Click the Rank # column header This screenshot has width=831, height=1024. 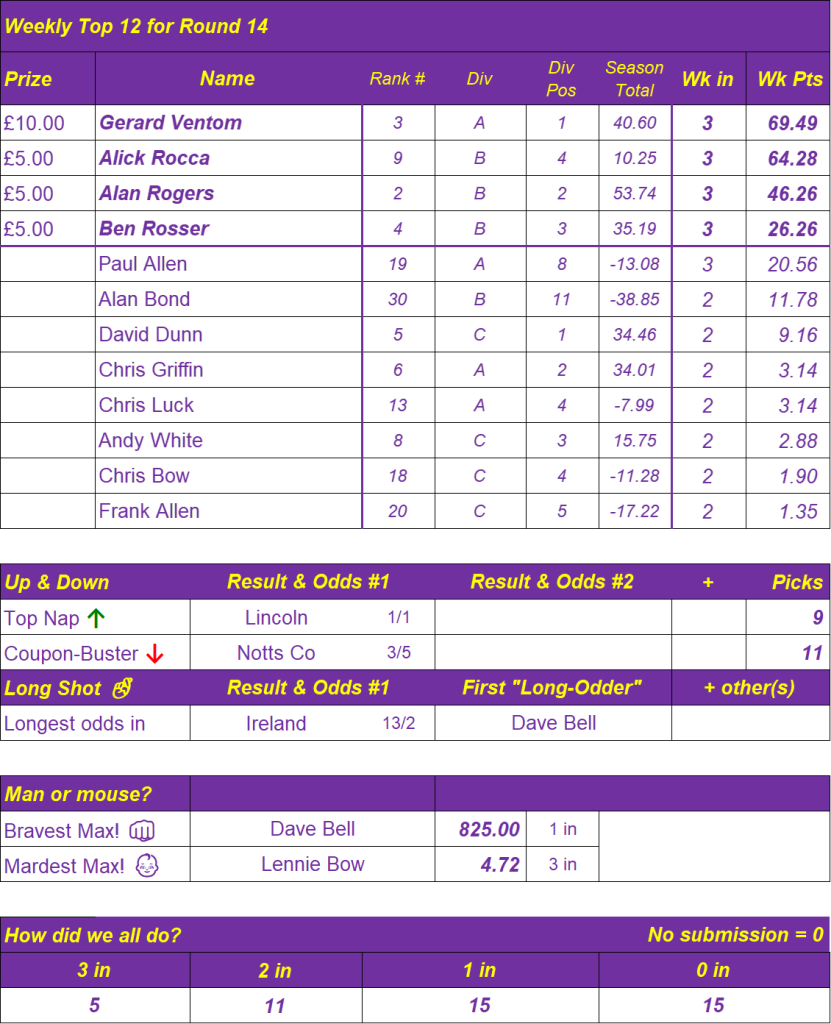397,79
